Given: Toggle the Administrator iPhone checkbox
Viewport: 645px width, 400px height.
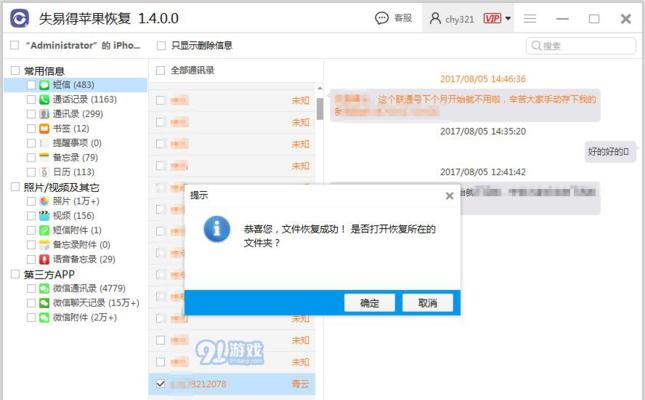Looking at the screenshot, I should tap(14, 45).
